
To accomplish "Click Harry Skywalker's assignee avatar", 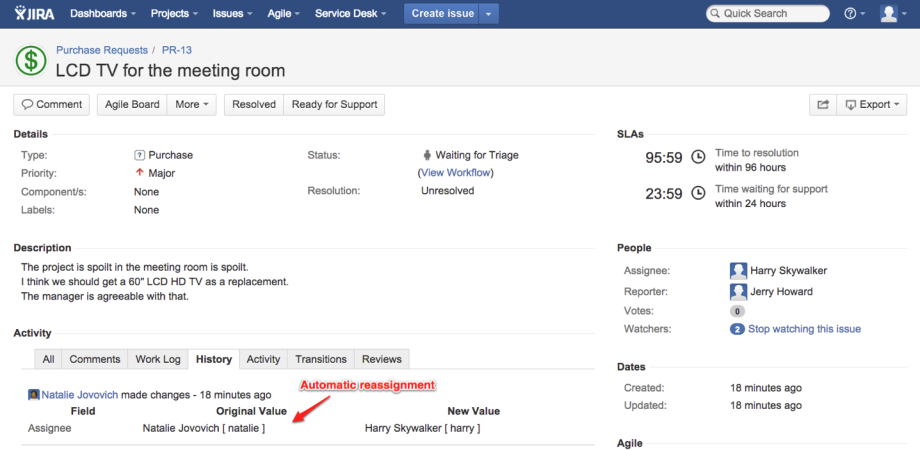I will point(738,271).
